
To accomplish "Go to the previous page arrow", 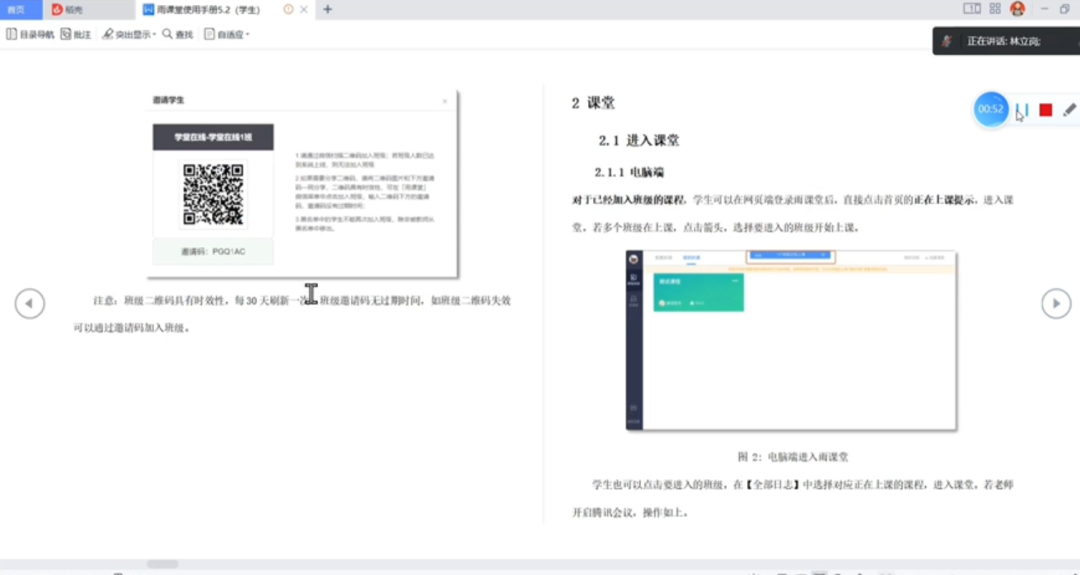I will pos(29,303).
